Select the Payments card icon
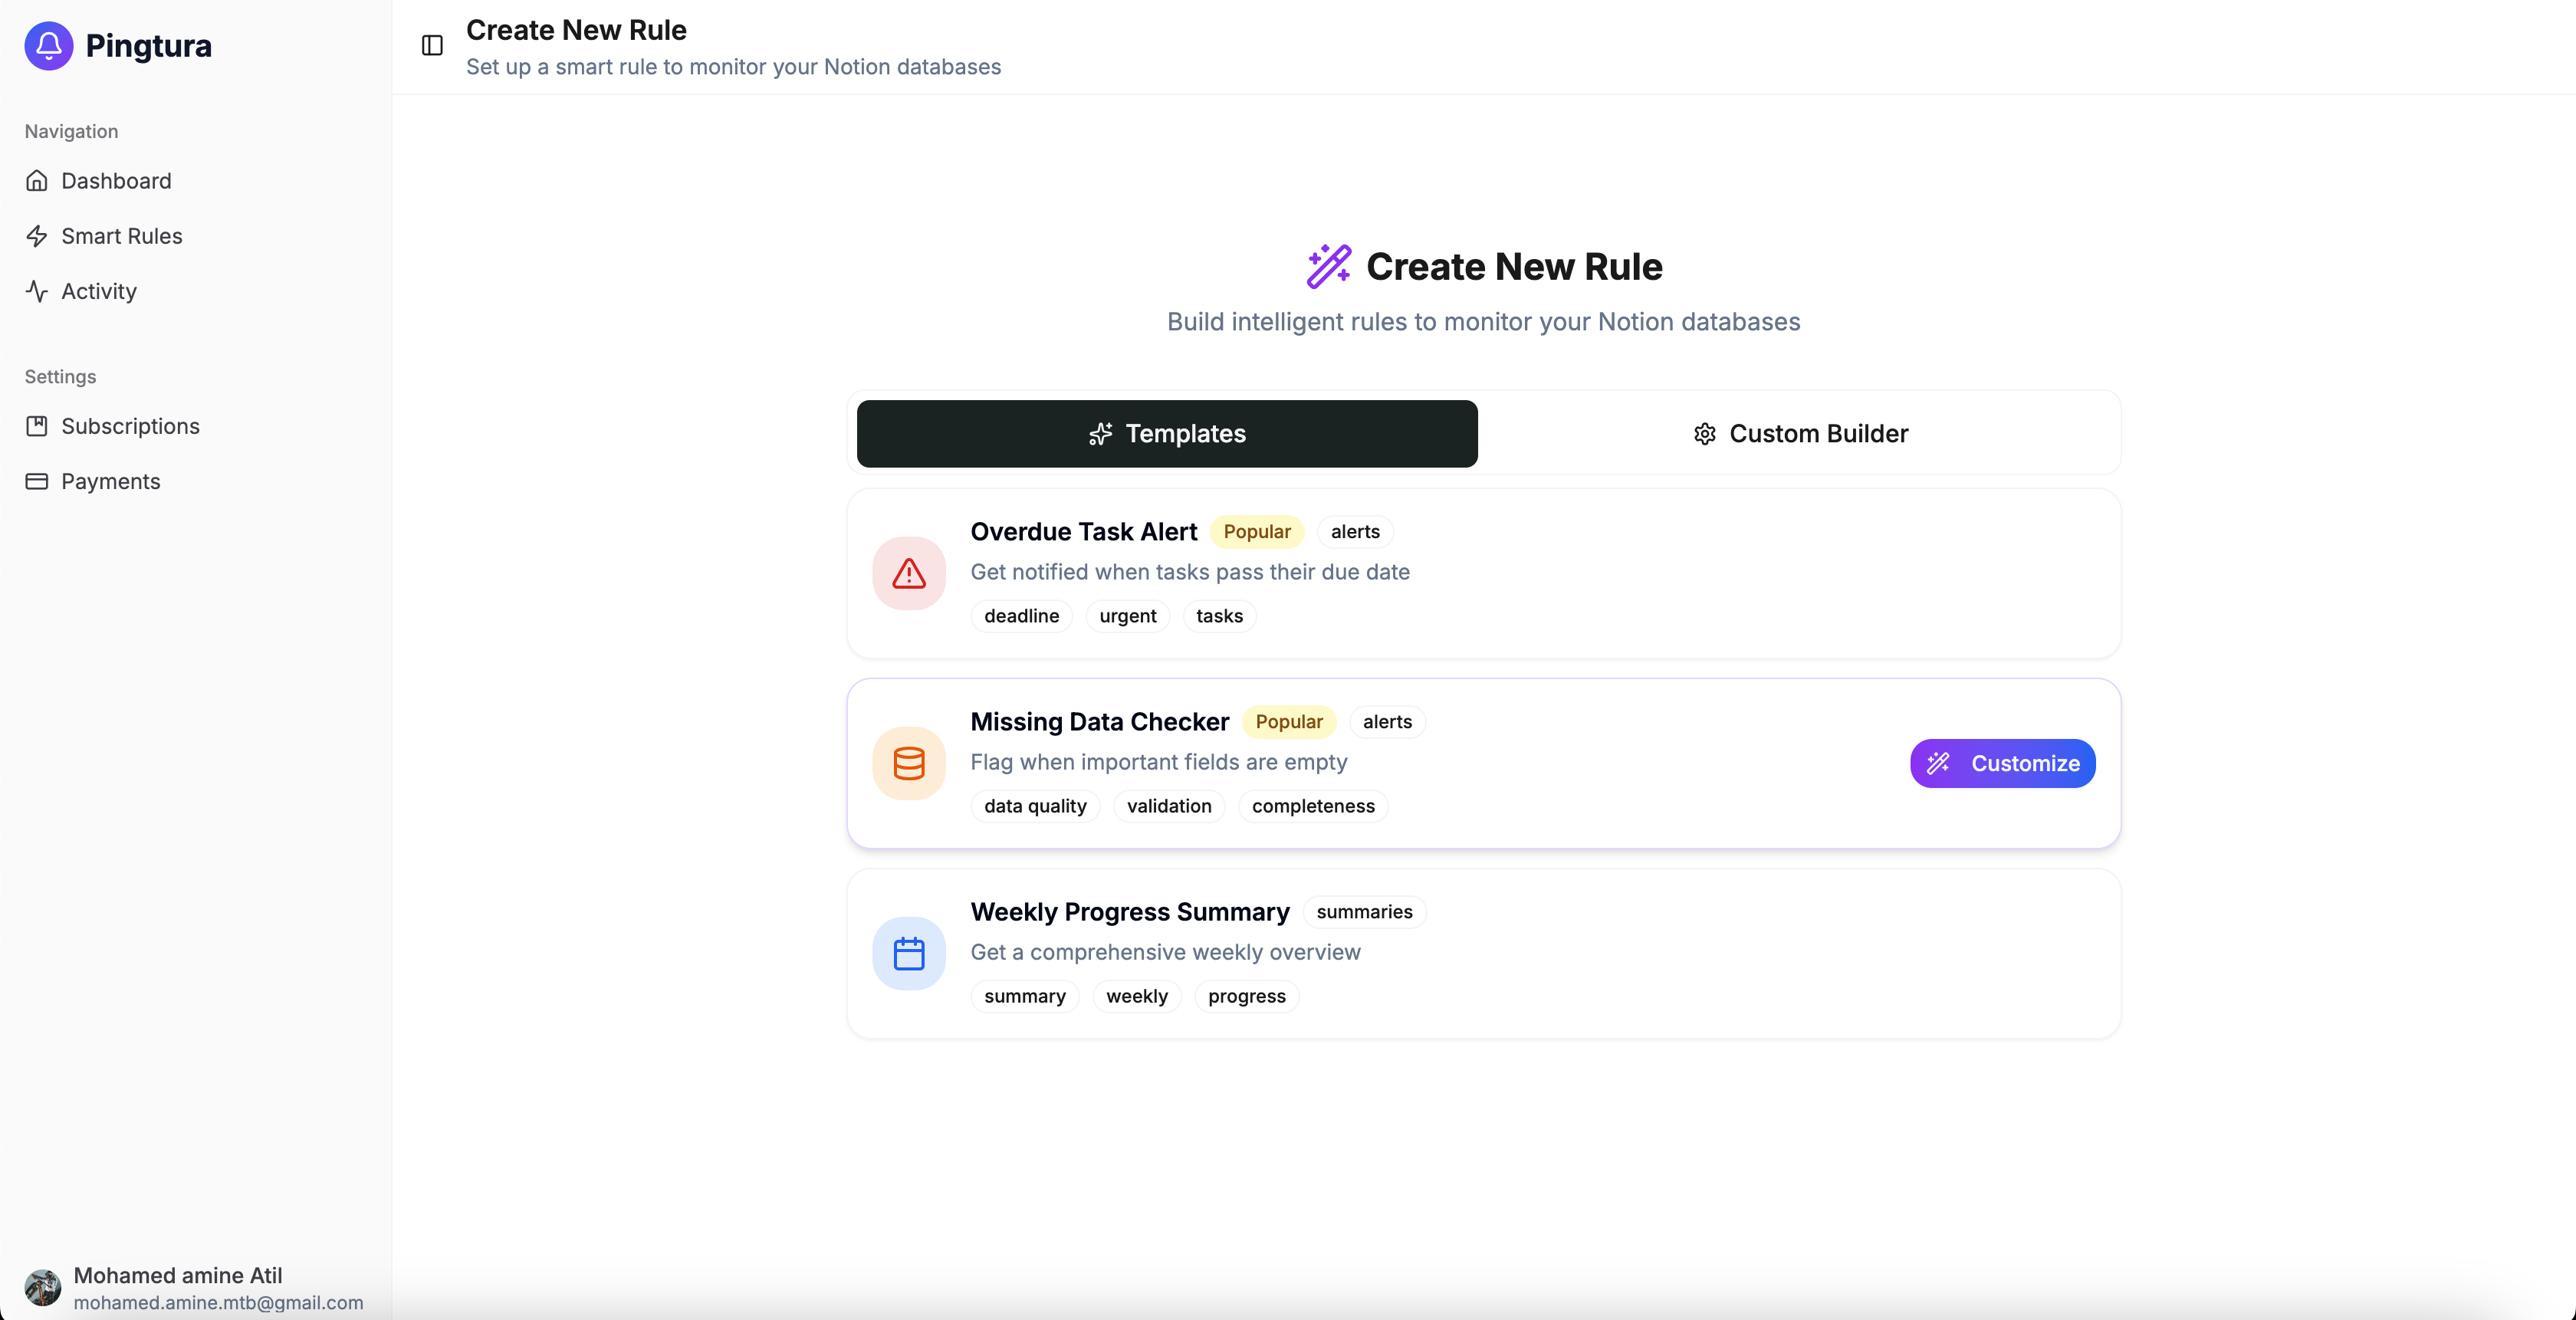This screenshot has height=1320, width=2576. pos(37,481)
